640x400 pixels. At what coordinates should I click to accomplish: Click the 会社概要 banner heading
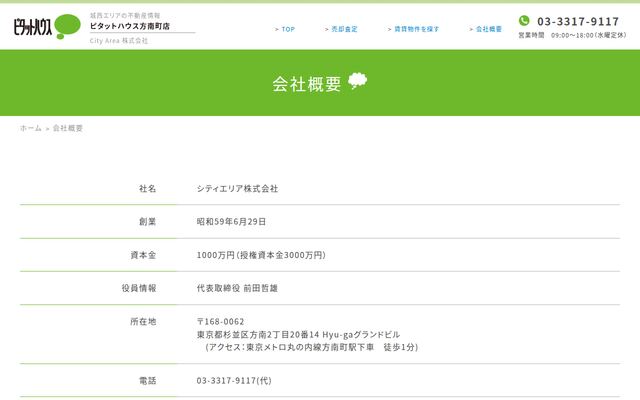click(x=307, y=84)
